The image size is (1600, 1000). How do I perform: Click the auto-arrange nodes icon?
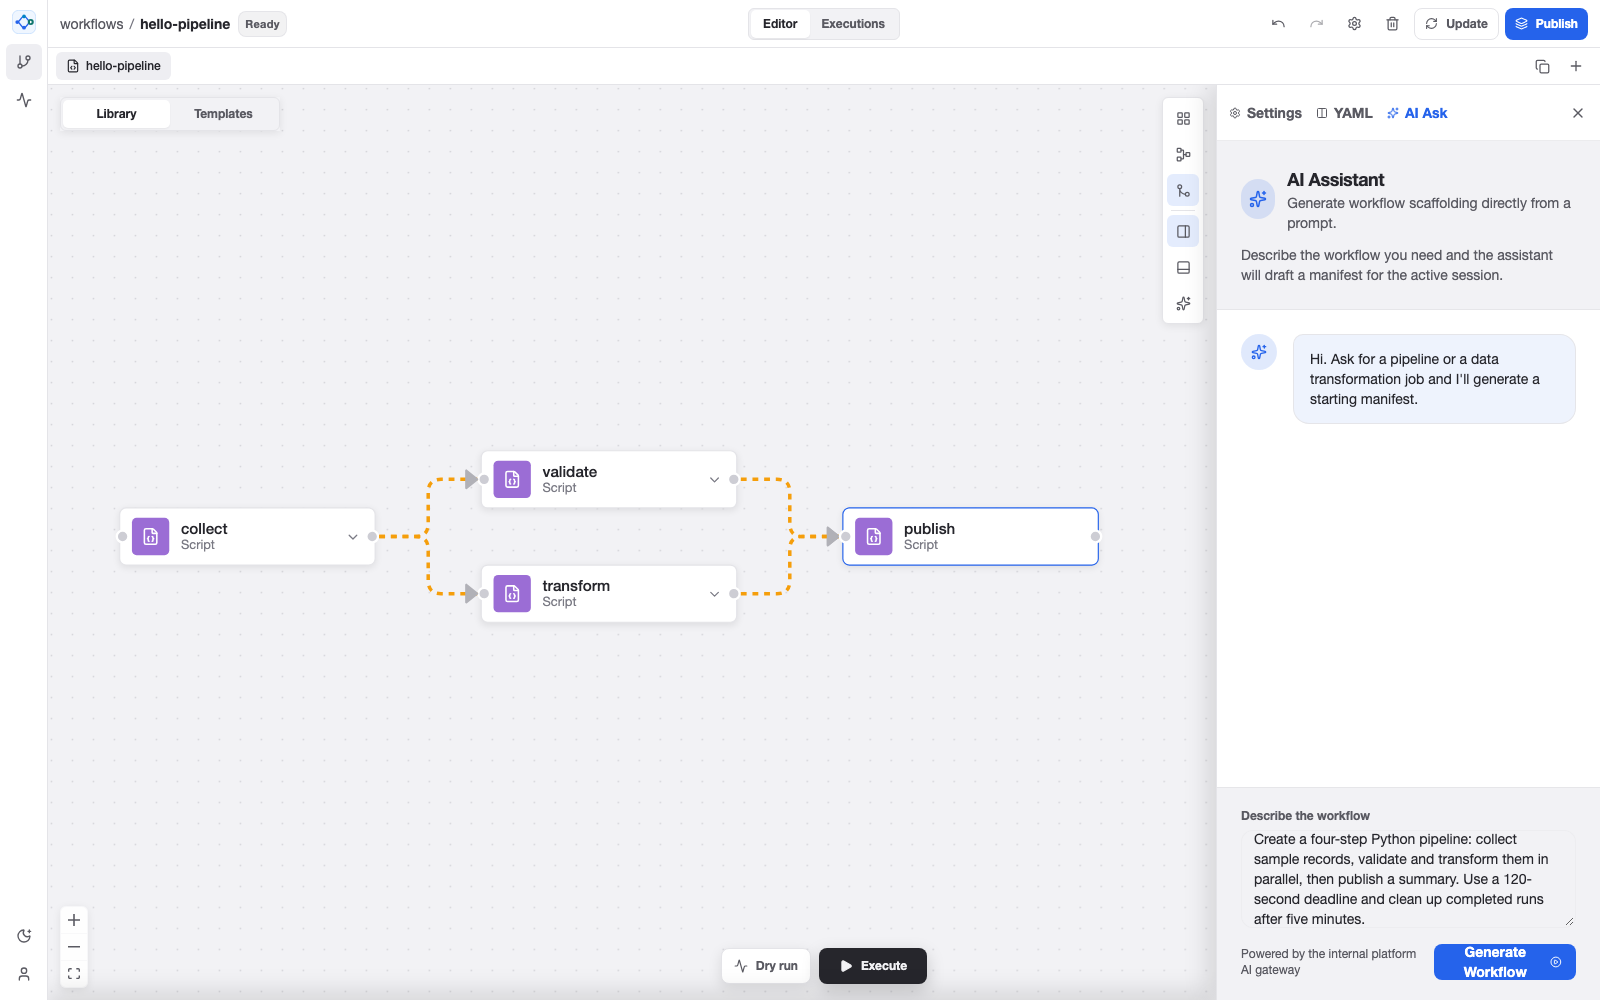[x=1183, y=154]
